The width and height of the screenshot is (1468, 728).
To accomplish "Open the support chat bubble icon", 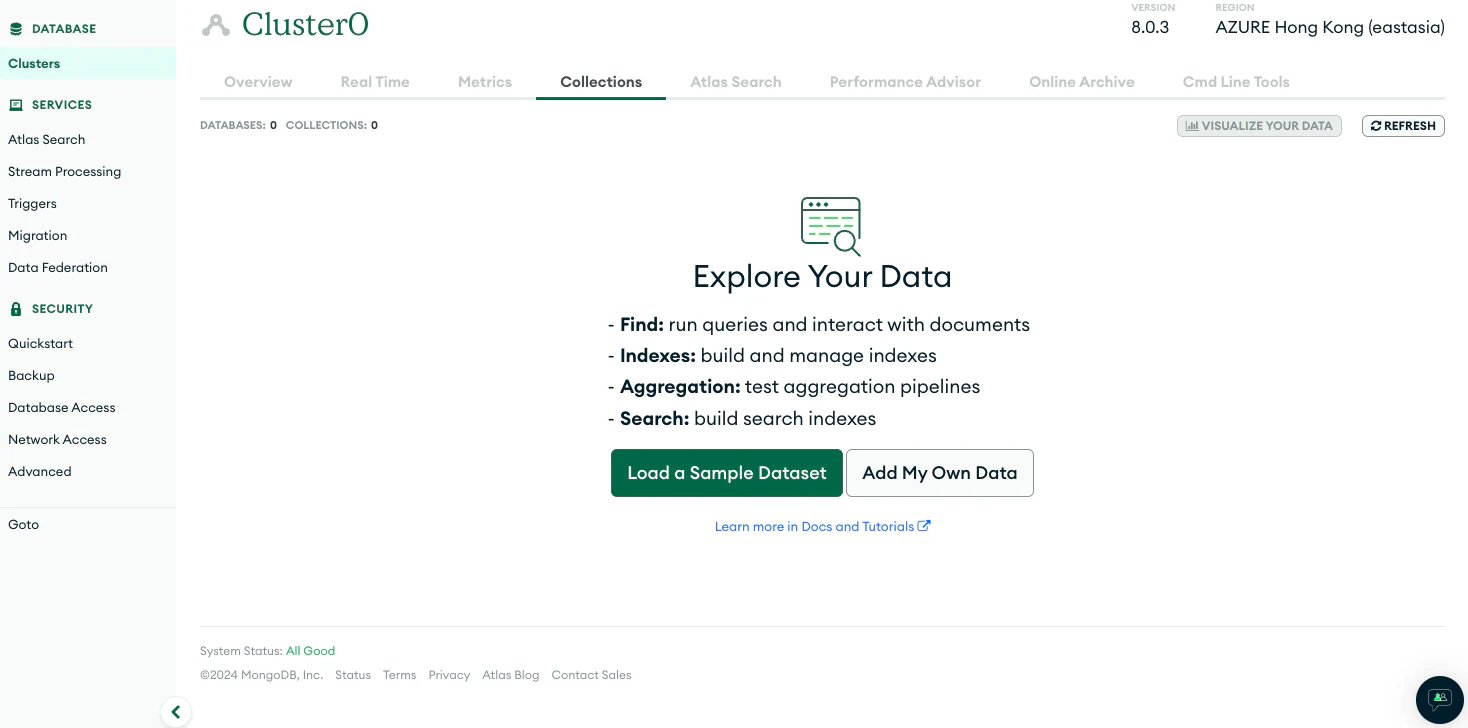I will pos(1440,699).
